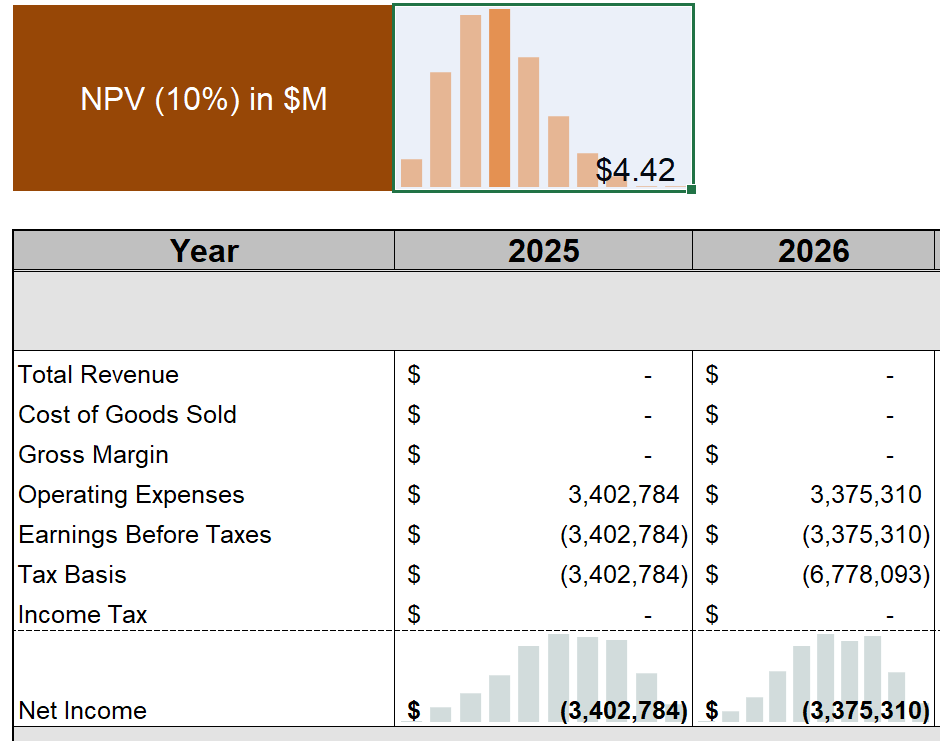The image size is (940, 741).
Task: Click the 2025 column header cell
Action: [543, 251]
